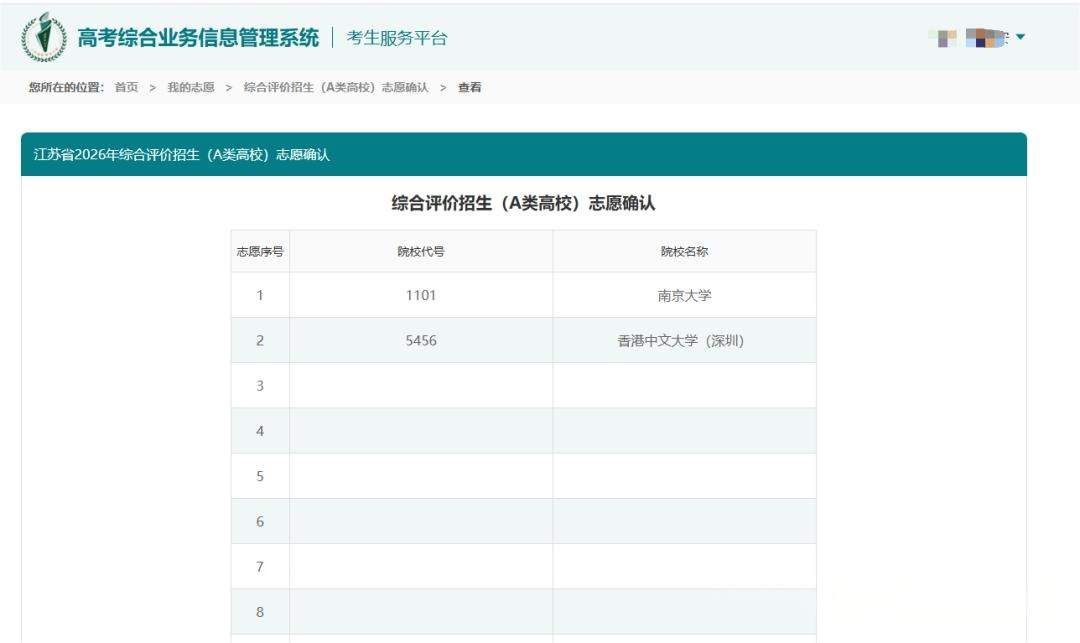Select the 香港中文大学（深圳） cell
The width and height of the screenshot is (1080, 643).
click(x=684, y=340)
